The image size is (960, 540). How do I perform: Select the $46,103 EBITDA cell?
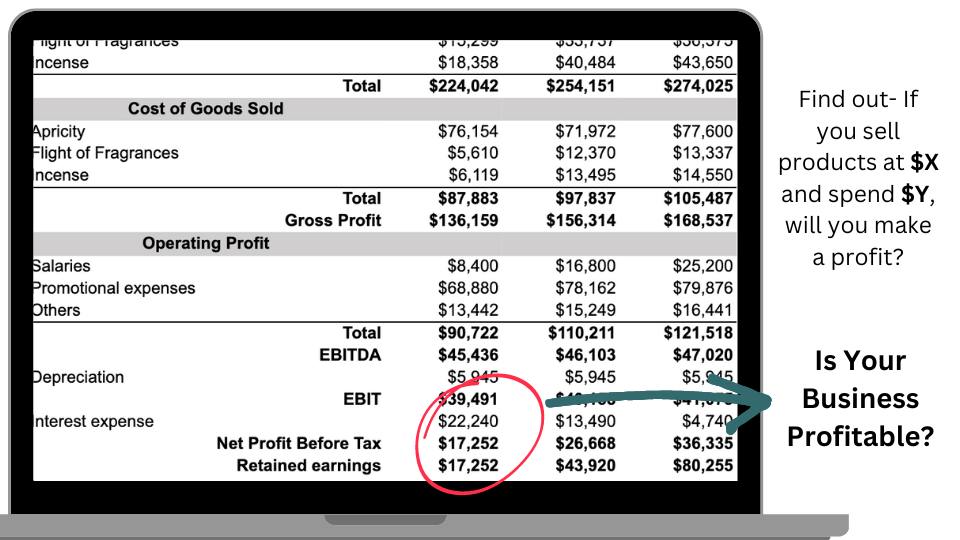[x=585, y=355]
